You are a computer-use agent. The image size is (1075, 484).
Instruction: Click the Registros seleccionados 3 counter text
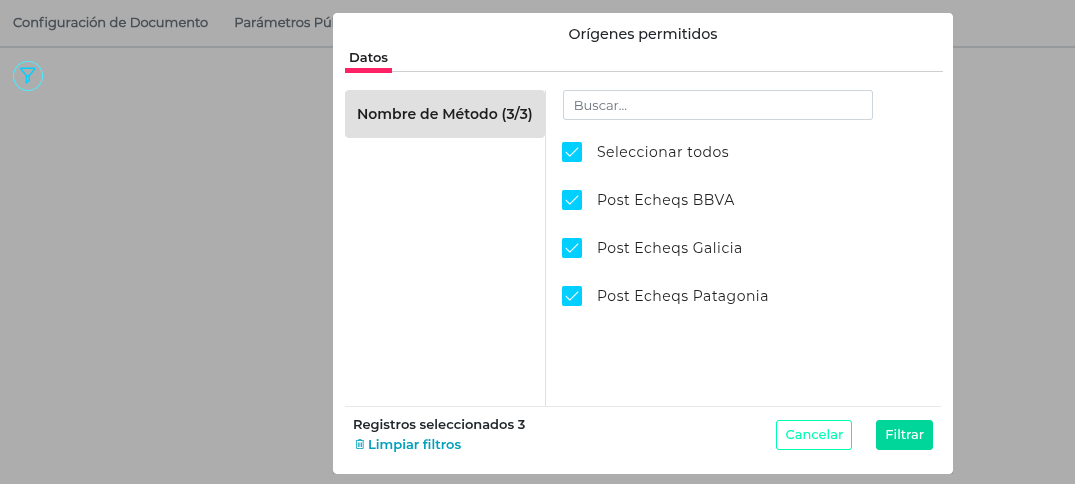coord(439,424)
